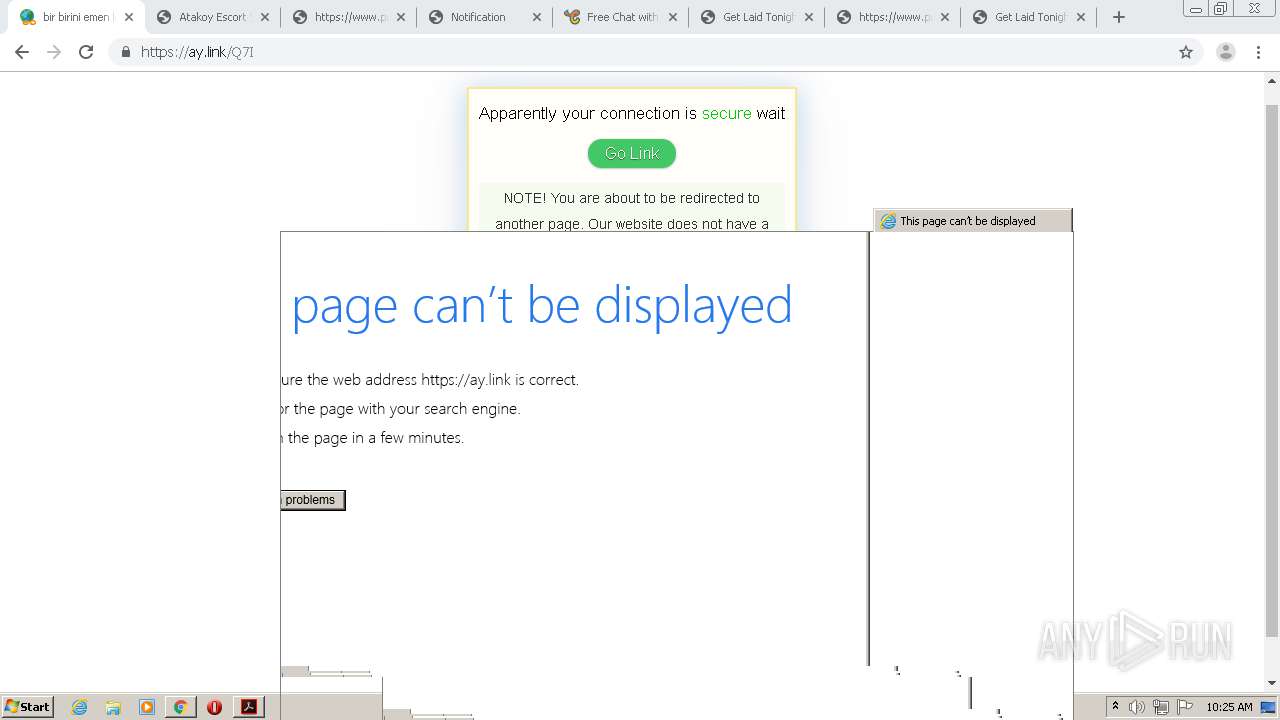Open Opera browser from taskbar
The height and width of the screenshot is (720, 1280).
point(214,707)
